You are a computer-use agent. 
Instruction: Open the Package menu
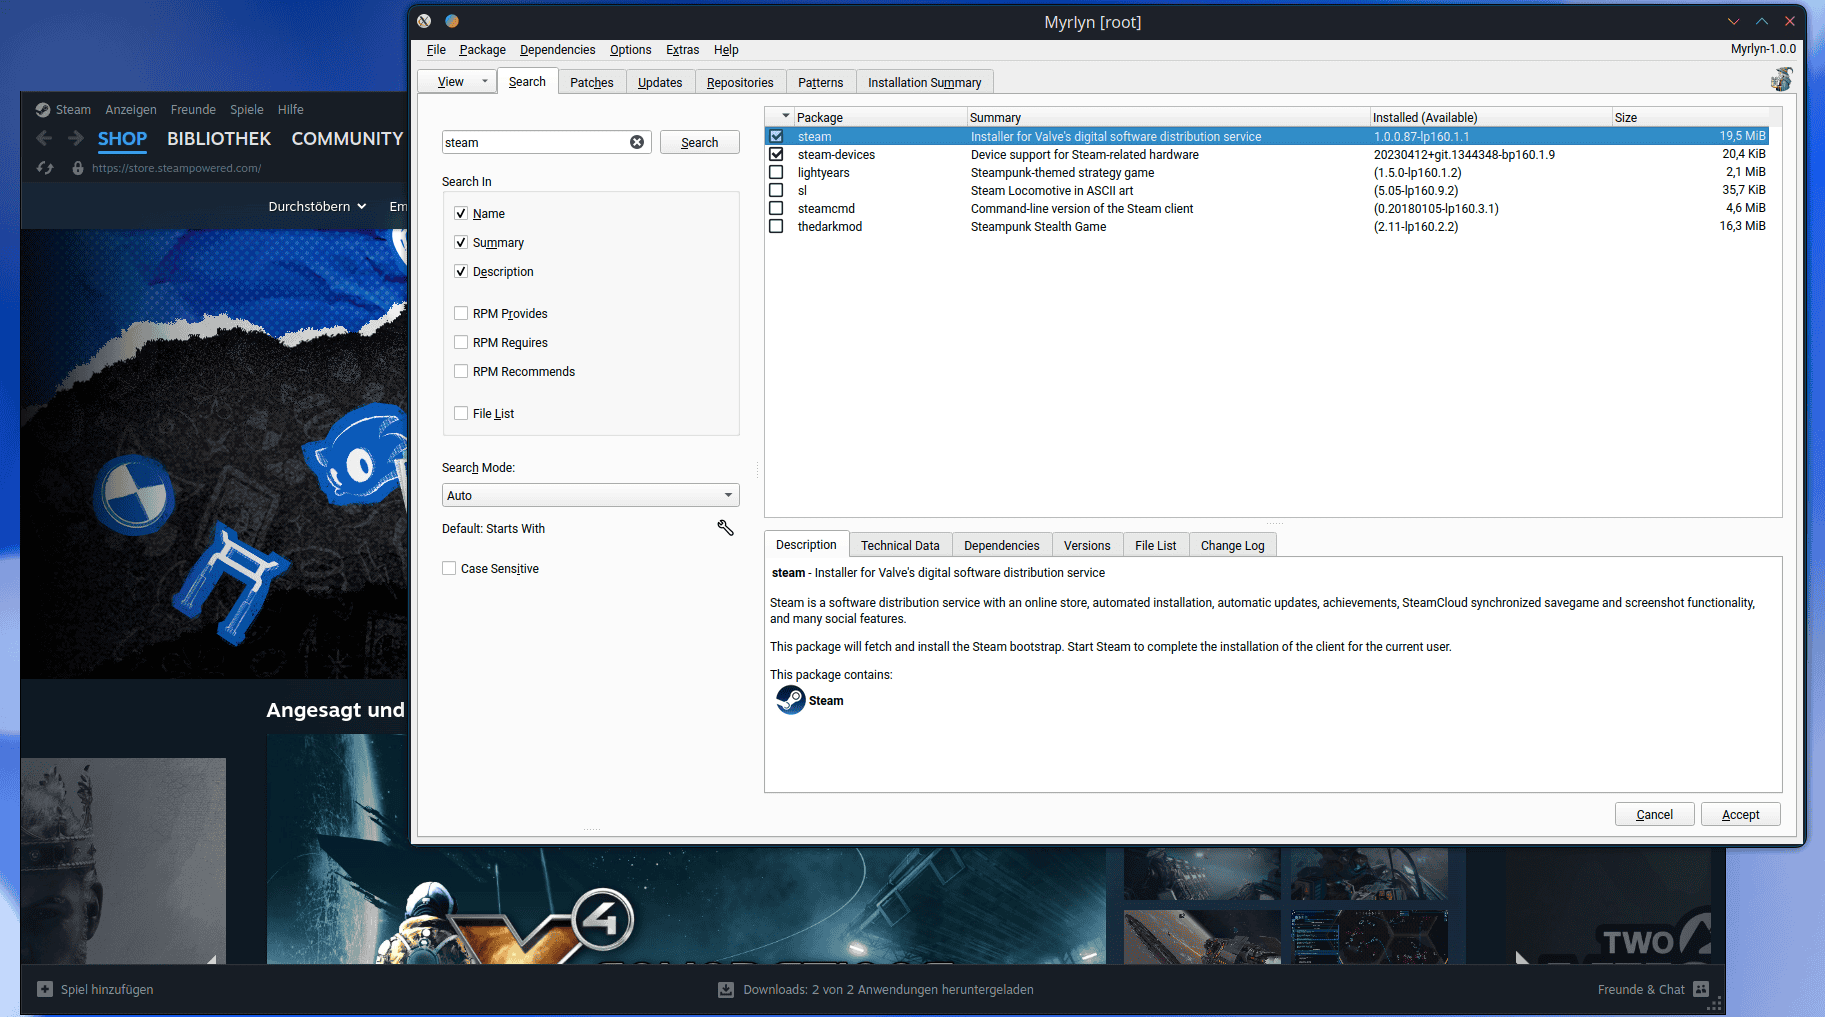482,50
